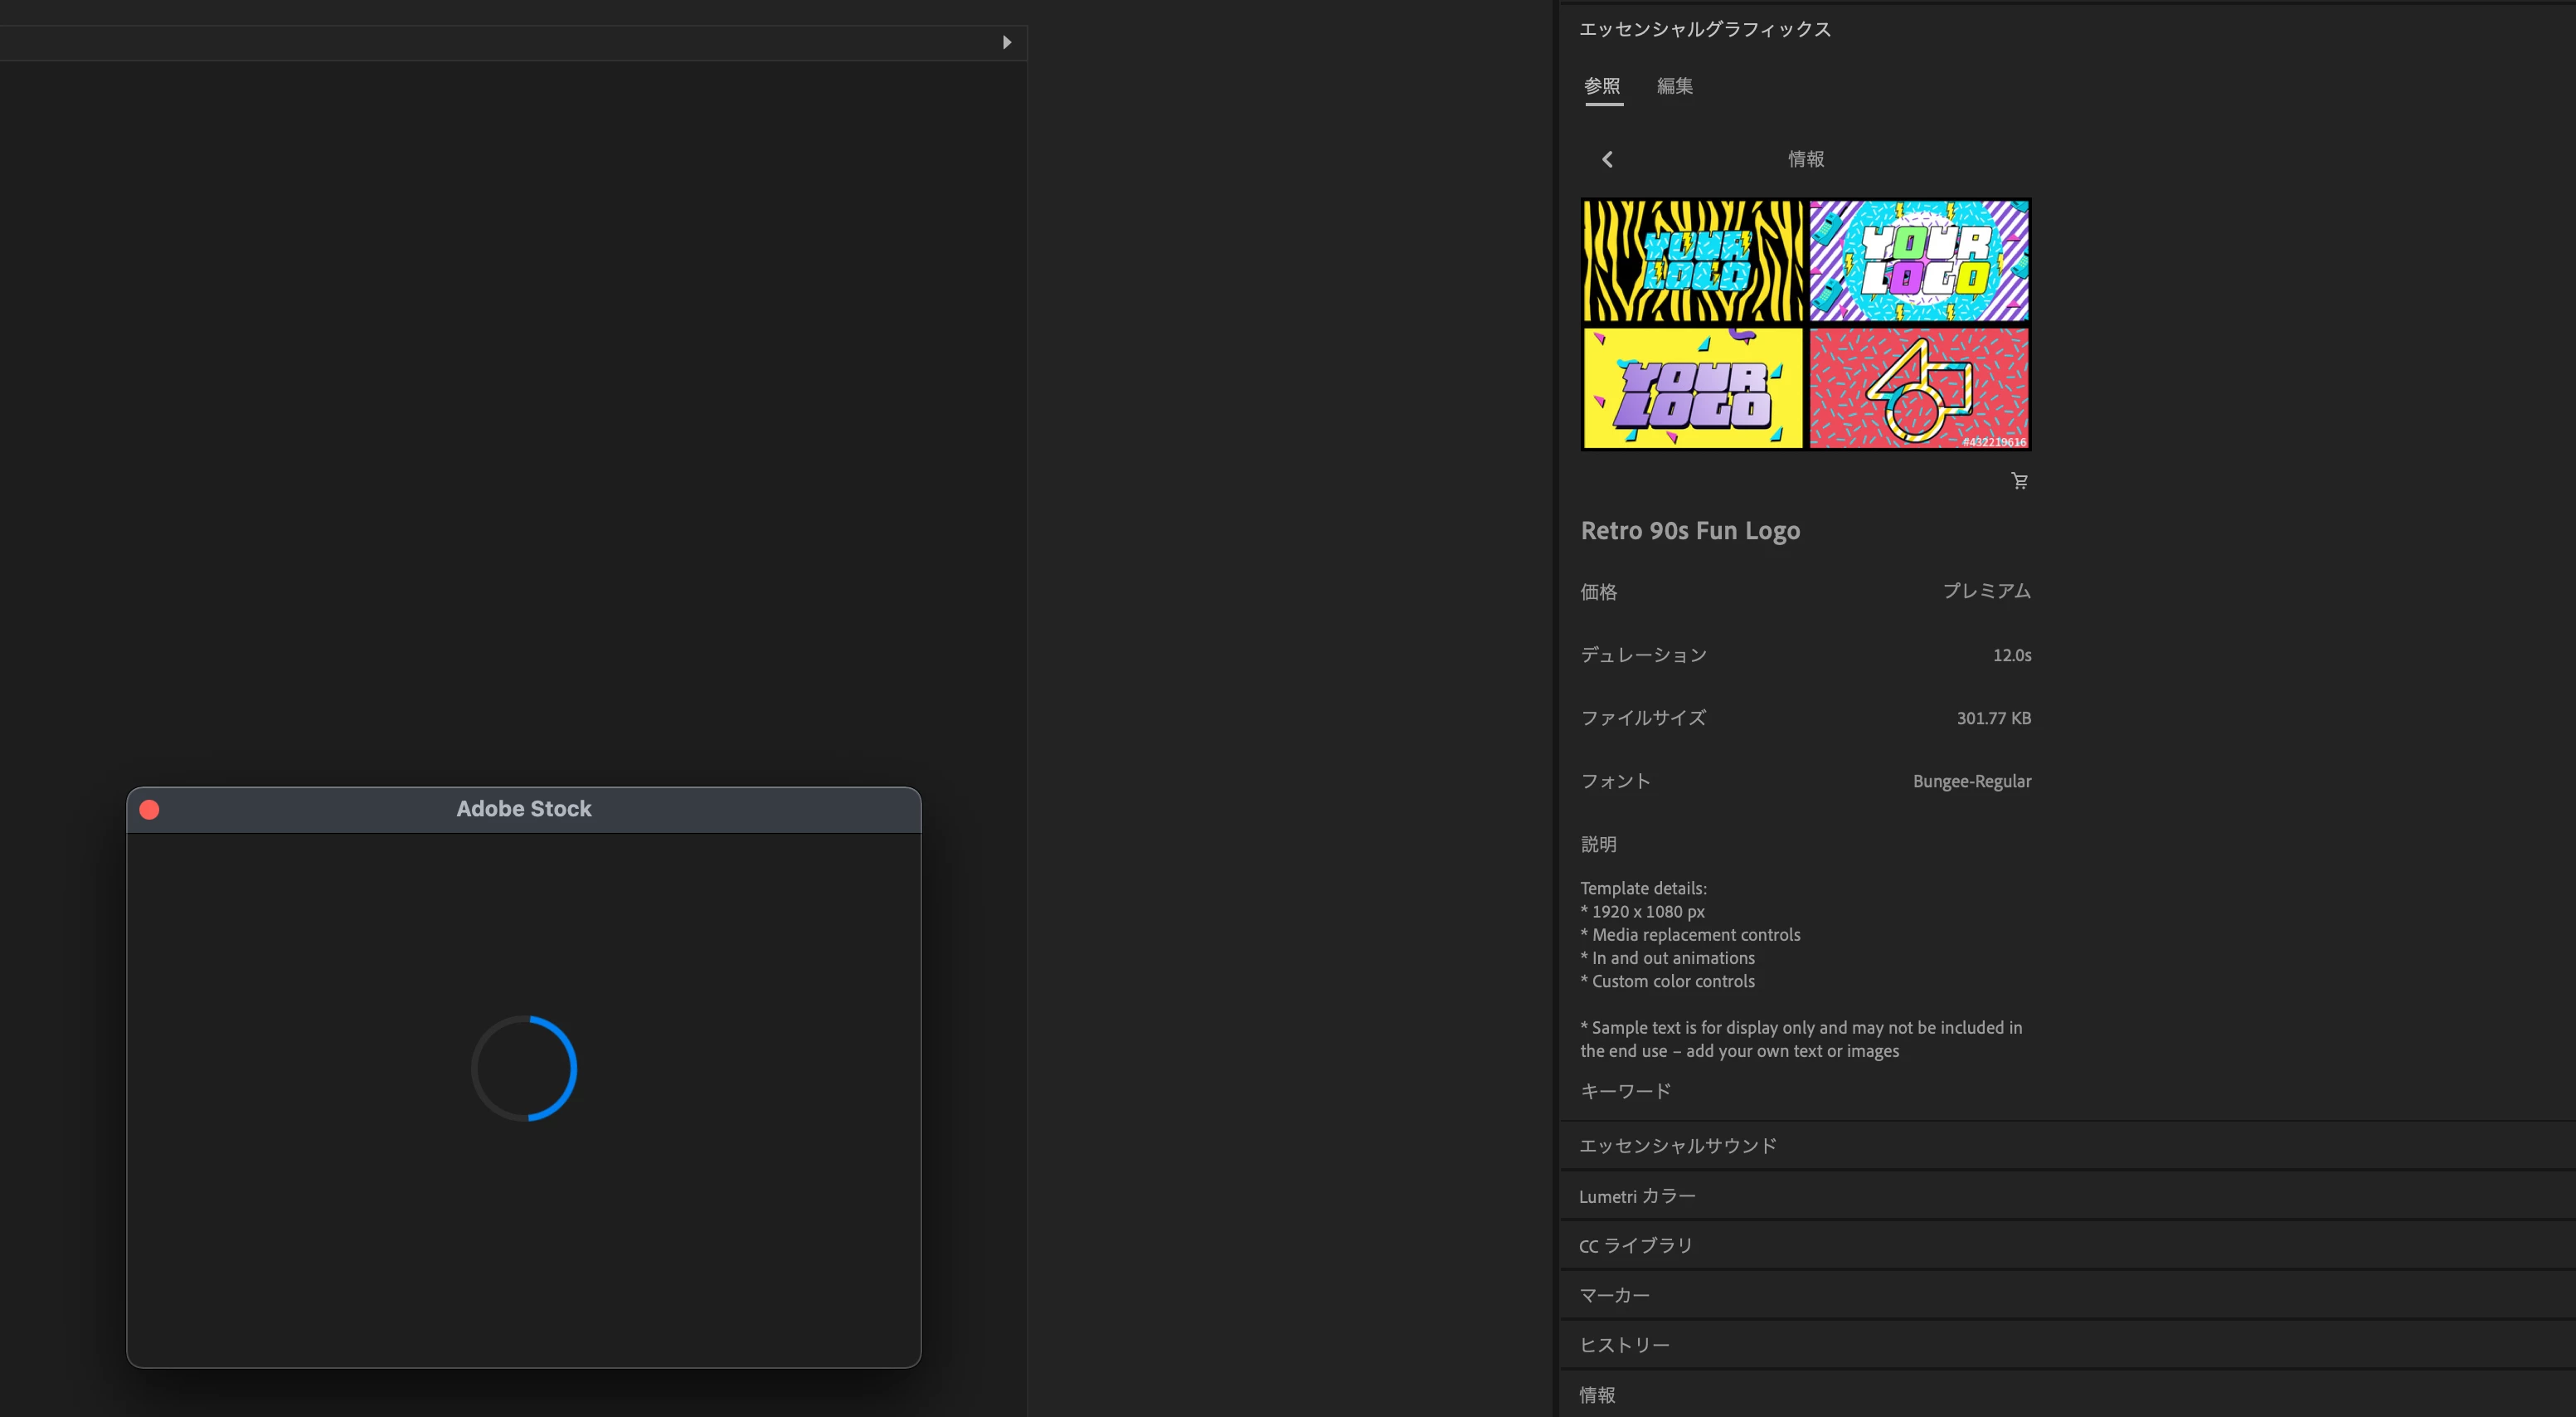The width and height of the screenshot is (2576, 1417).
Task: Expand the Lumetri カラー panel
Action: click(x=1637, y=1196)
